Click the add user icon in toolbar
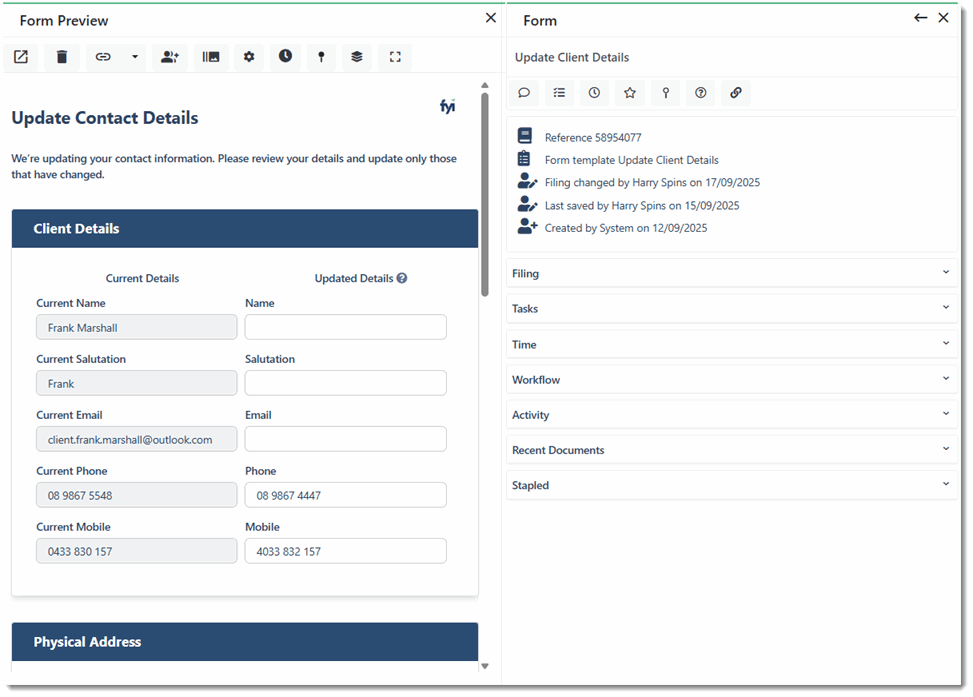 point(170,57)
